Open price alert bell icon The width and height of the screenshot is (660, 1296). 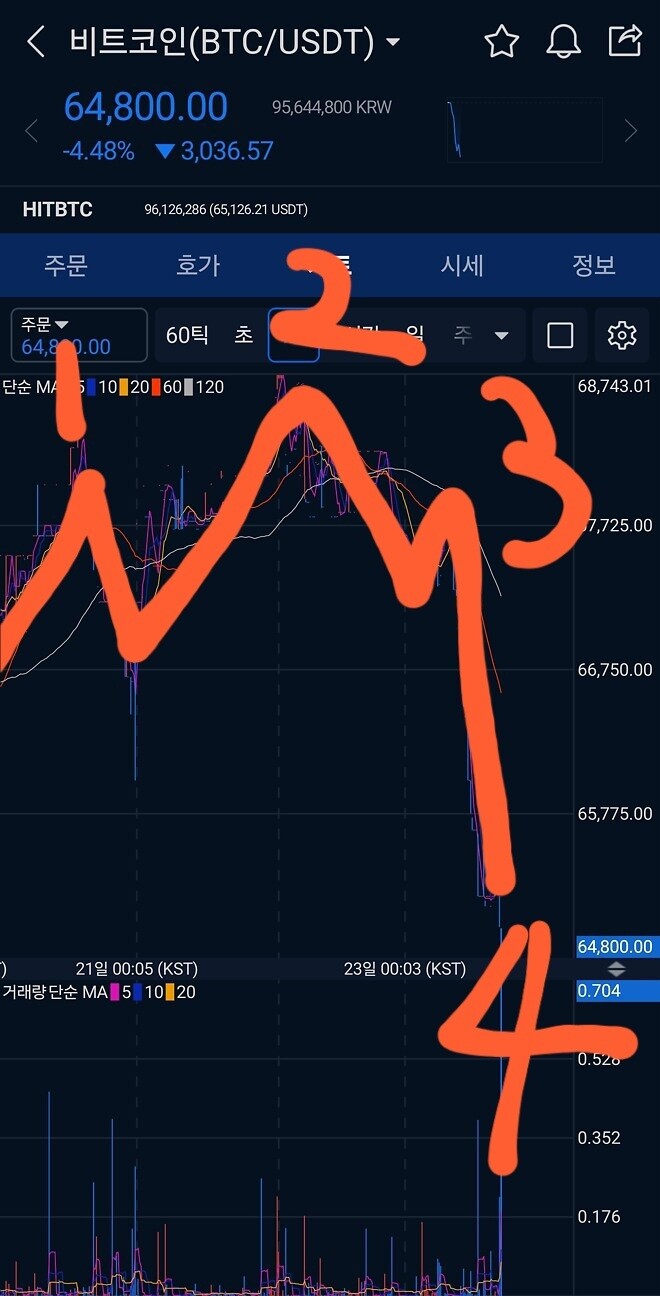pos(563,42)
